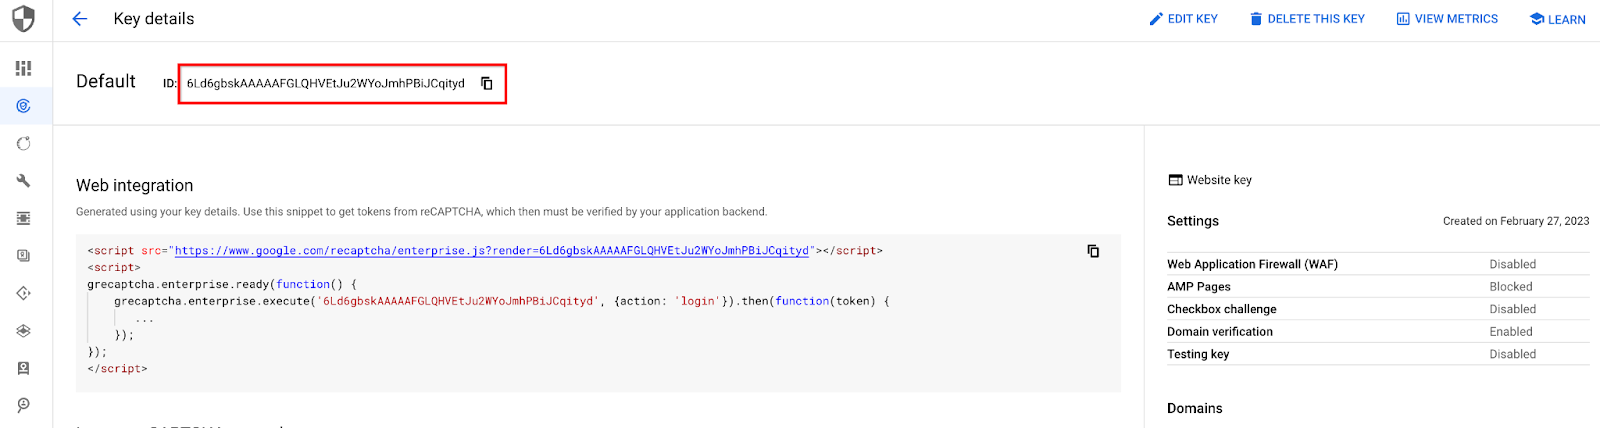
Task: Open View Metrics
Action: coord(1447,19)
